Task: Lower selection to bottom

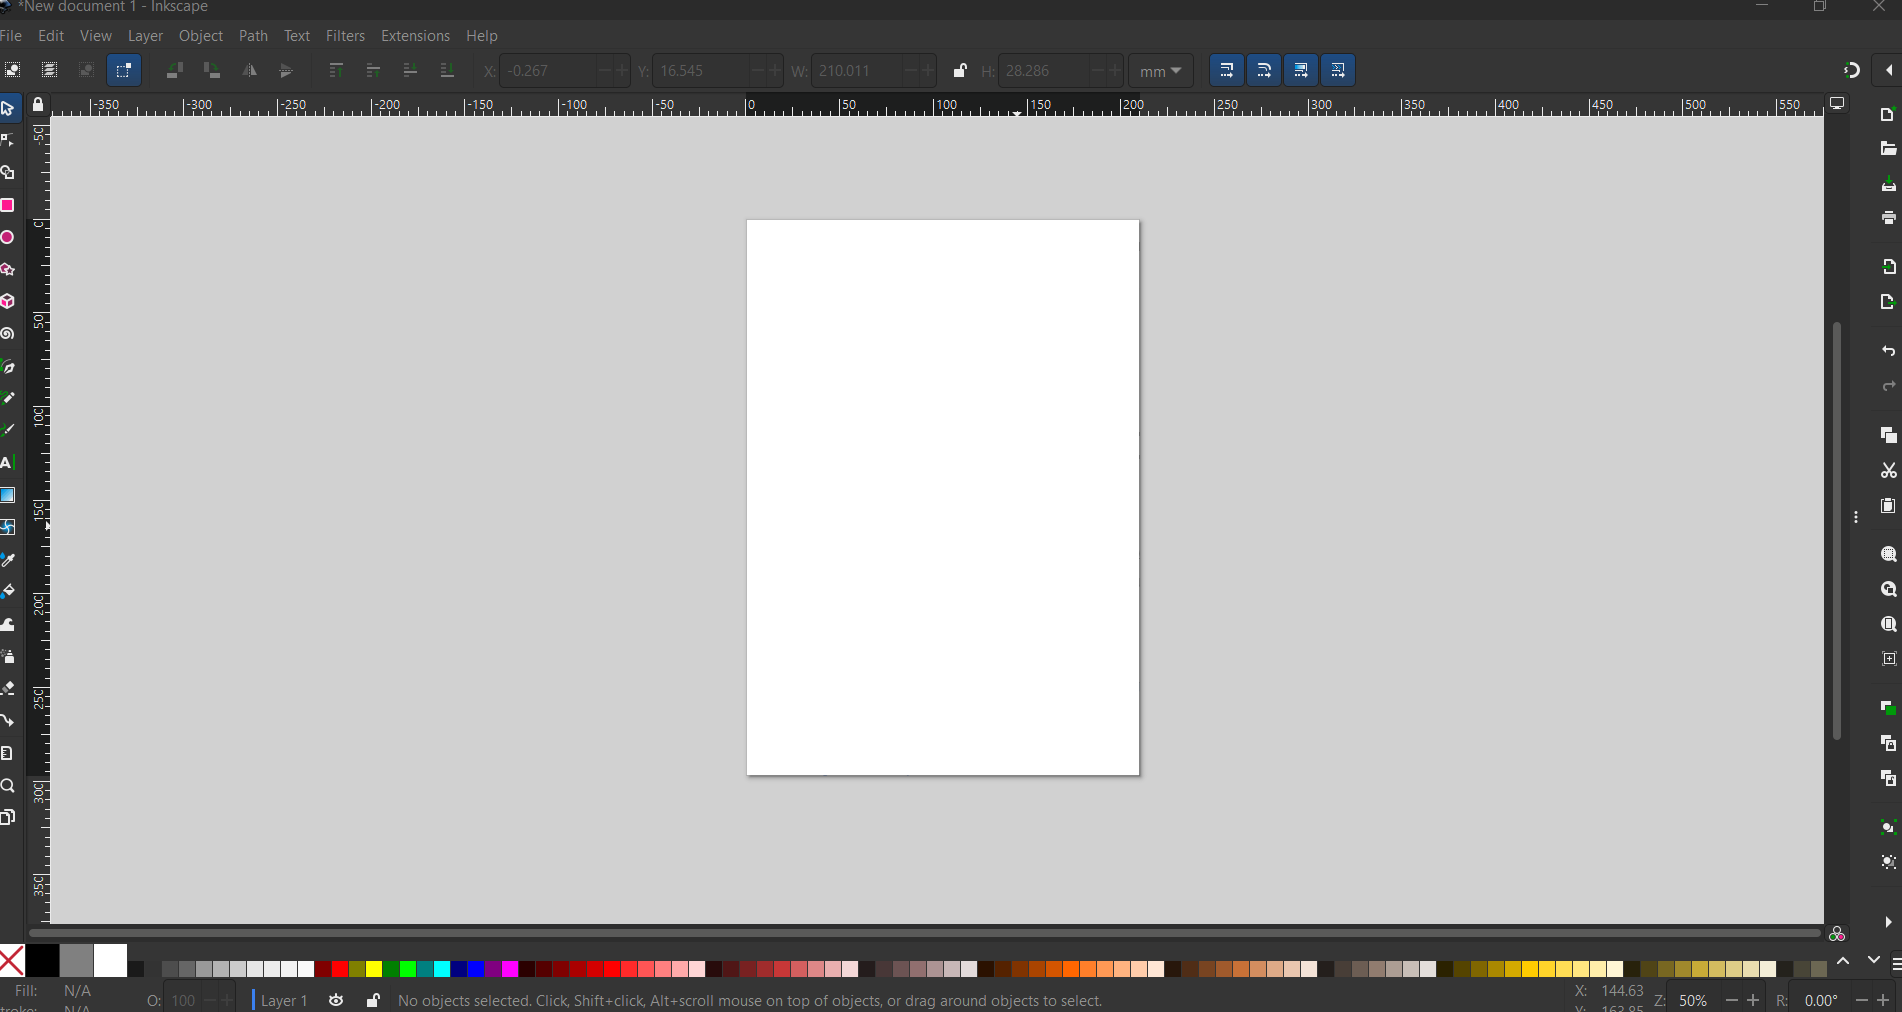Action: (x=447, y=70)
